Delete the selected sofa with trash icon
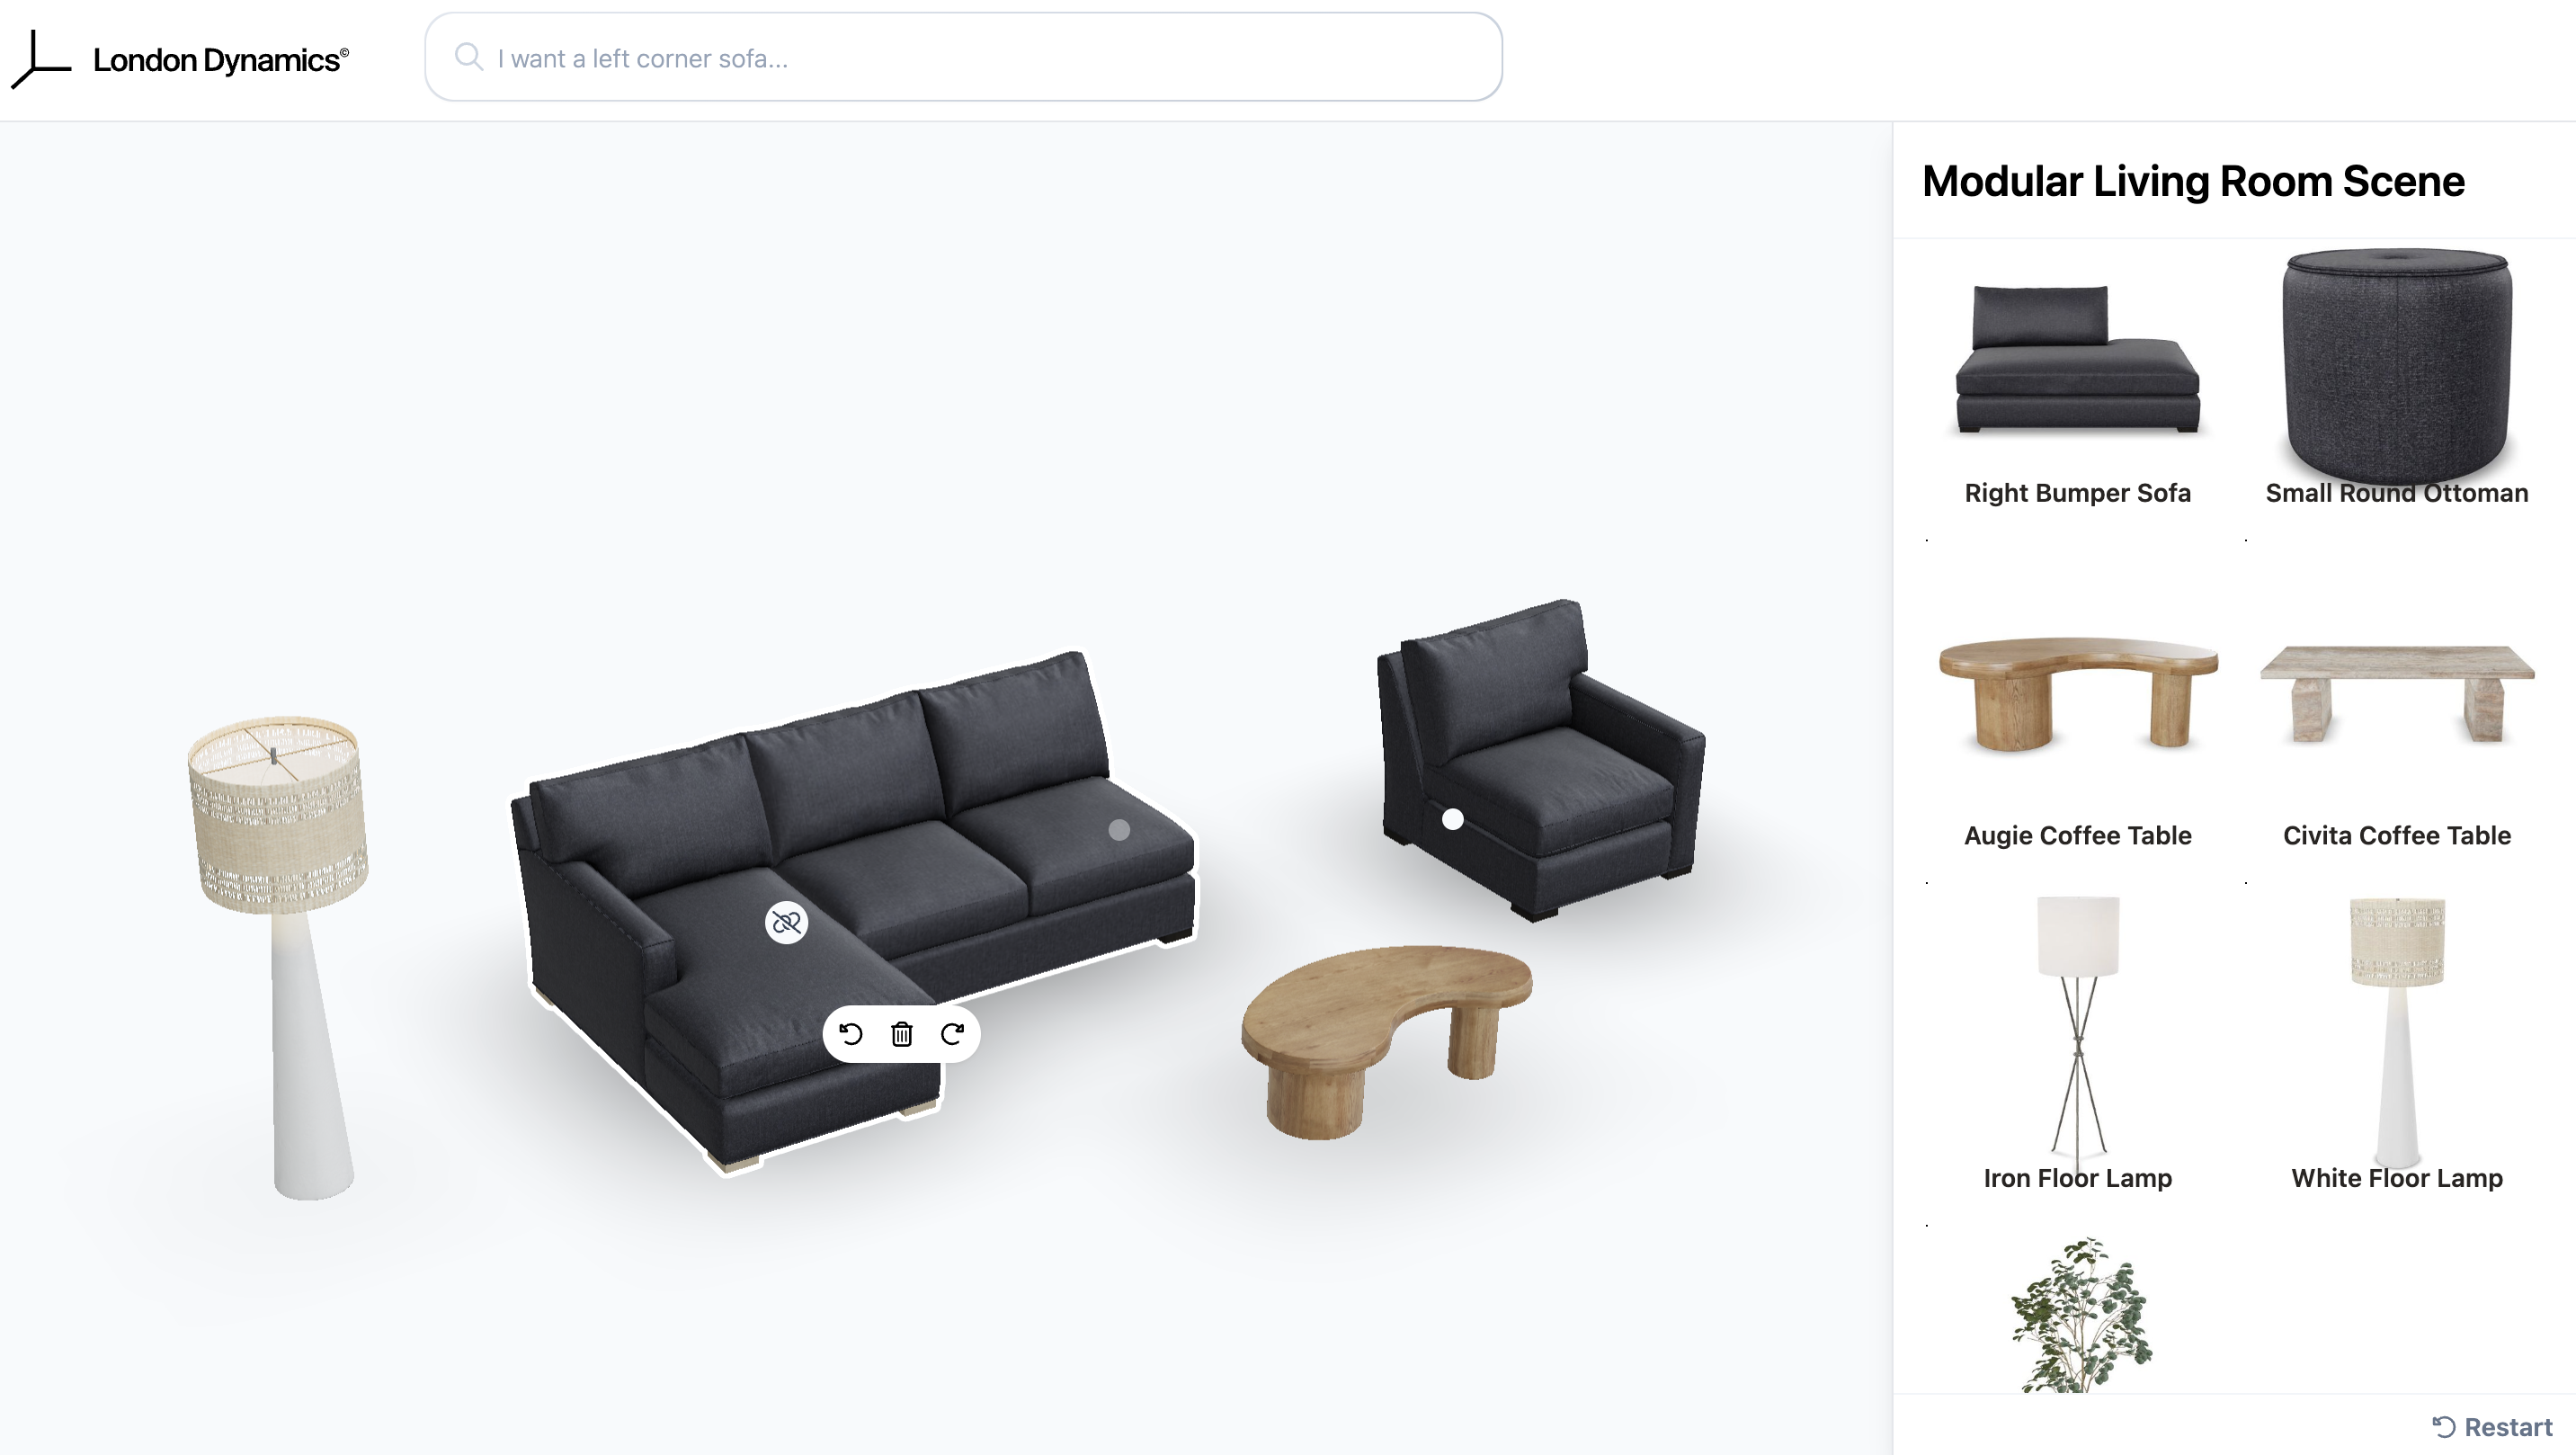 point(902,1034)
